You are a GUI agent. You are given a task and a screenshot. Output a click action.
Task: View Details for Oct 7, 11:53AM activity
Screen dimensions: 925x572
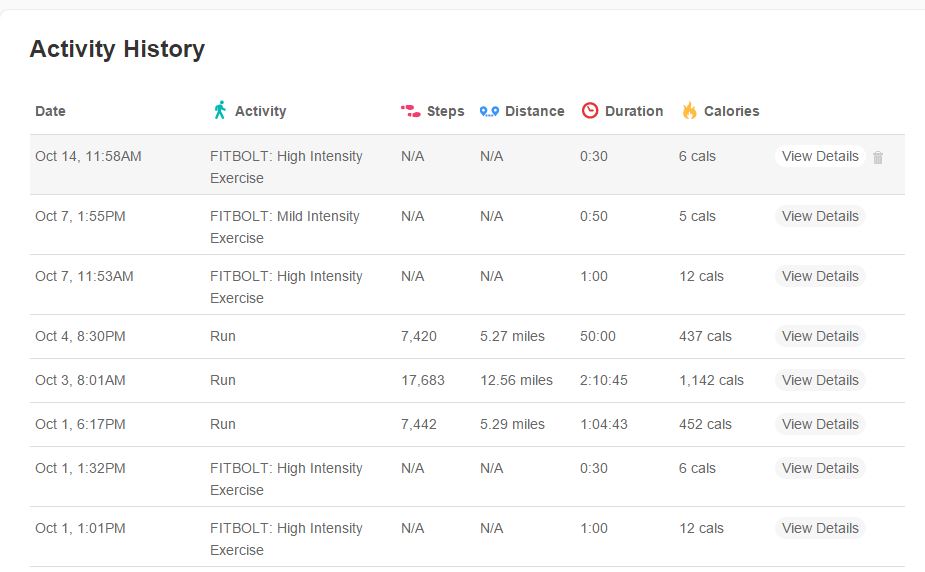coord(820,277)
